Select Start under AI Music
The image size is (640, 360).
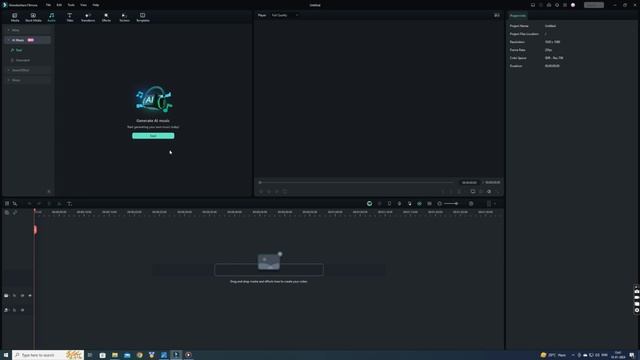pyautogui.click(x=19, y=50)
